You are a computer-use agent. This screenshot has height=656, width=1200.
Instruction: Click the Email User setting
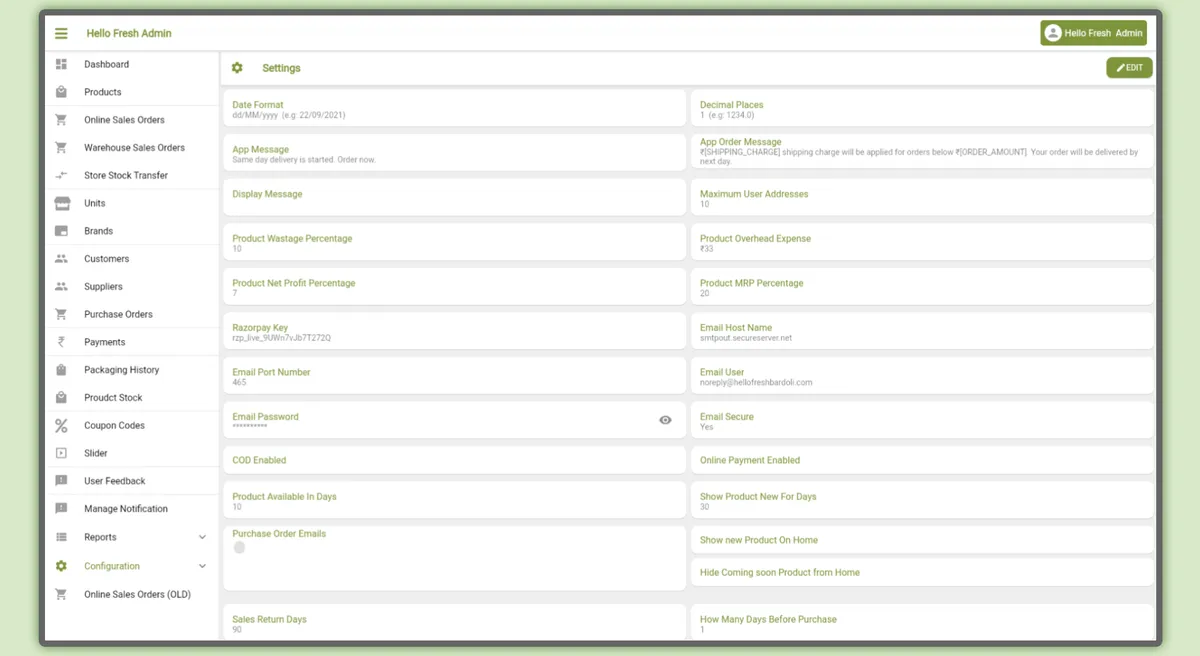point(922,376)
